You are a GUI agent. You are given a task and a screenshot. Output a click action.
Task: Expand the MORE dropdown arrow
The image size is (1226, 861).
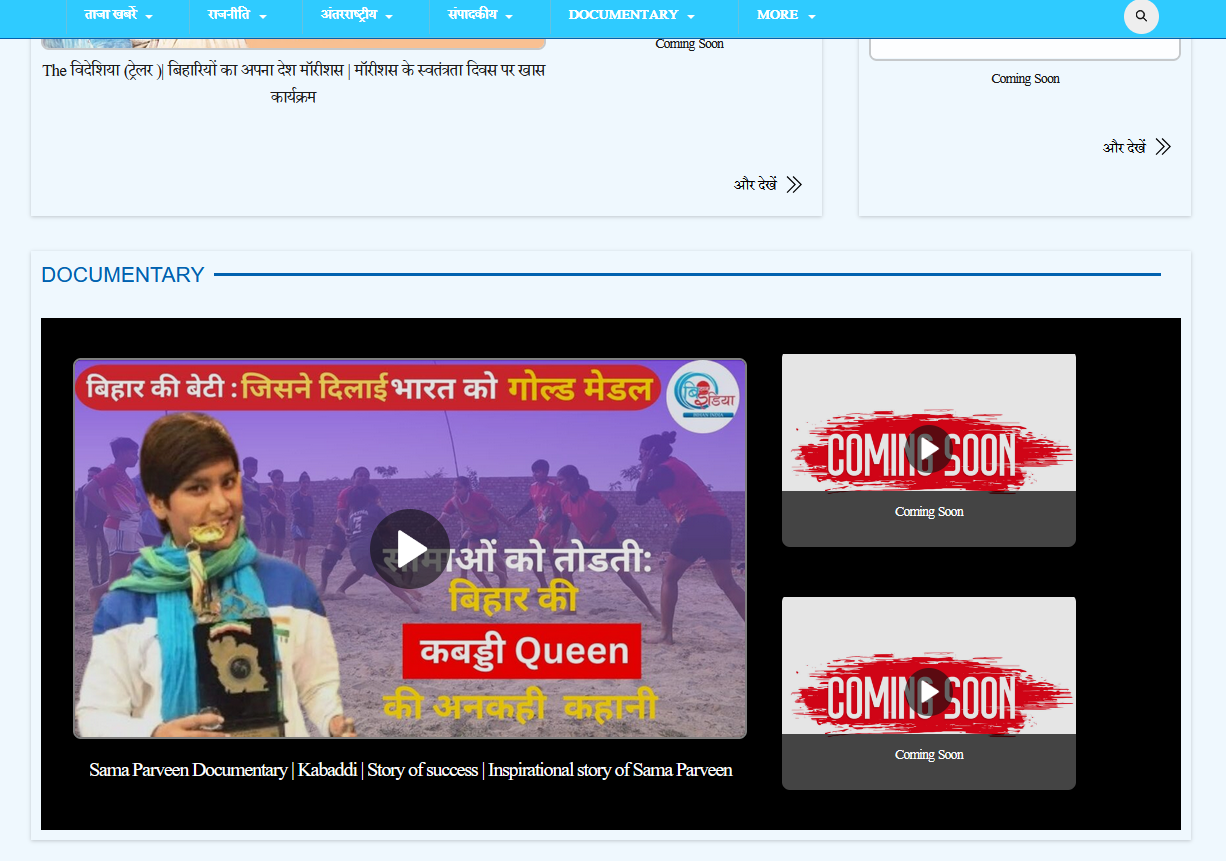[811, 17]
